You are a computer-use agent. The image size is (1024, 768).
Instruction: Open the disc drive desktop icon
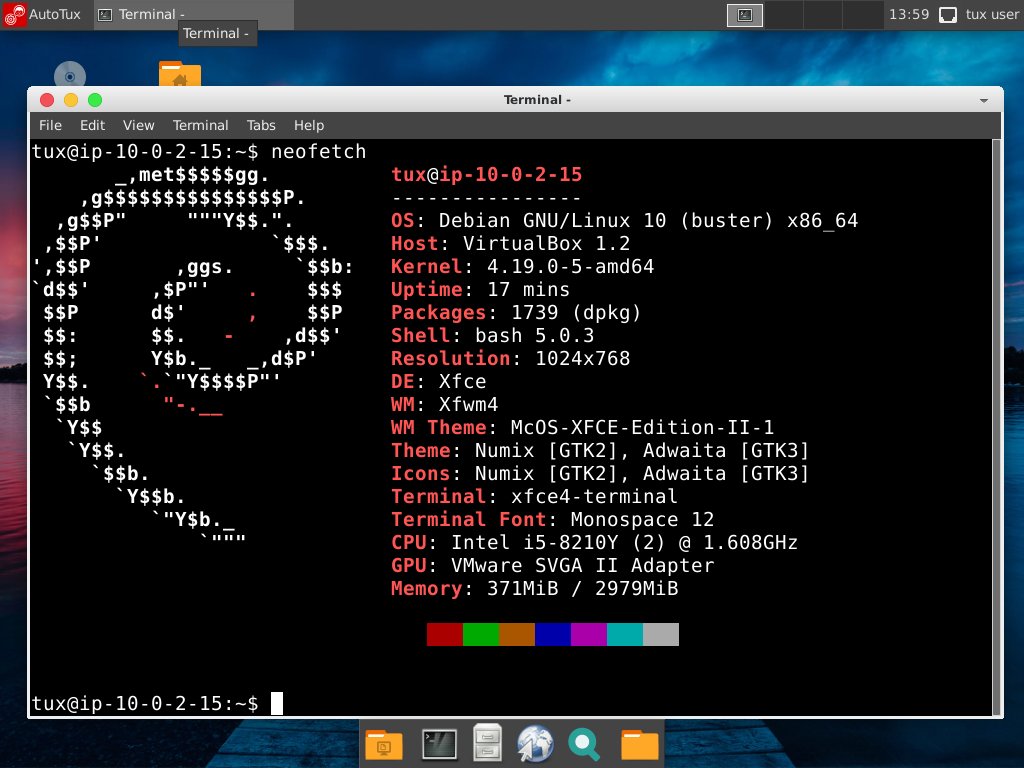click(70, 75)
